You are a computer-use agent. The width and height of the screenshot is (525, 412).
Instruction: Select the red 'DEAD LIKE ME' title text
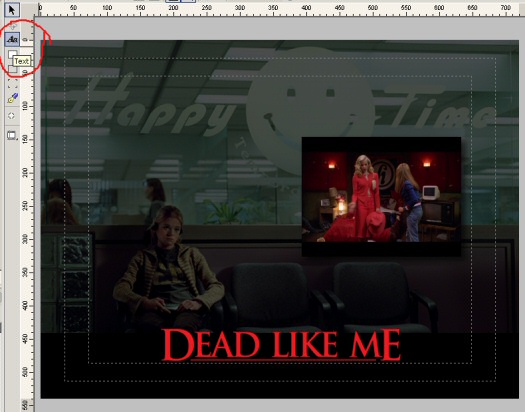281,345
